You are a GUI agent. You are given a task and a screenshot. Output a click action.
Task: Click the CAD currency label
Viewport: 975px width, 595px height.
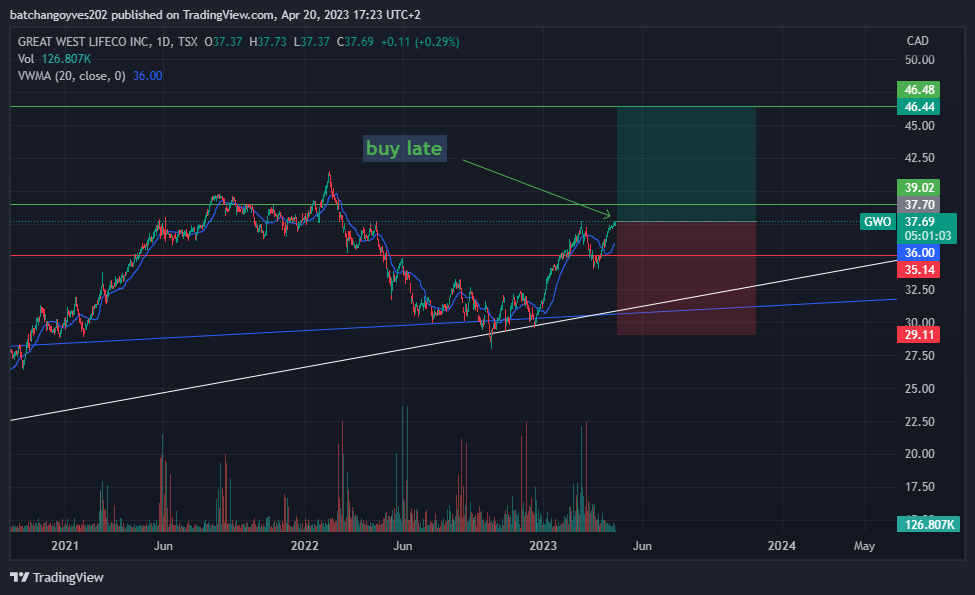click(x=917, y=40)
